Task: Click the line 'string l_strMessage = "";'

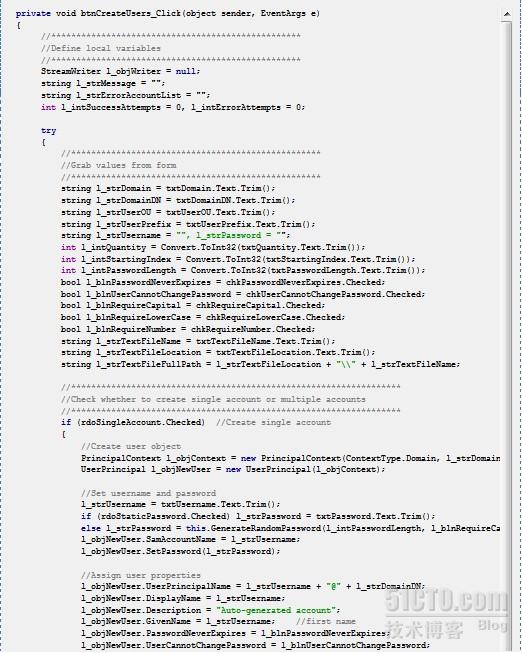Action: [x=103, y=83]
